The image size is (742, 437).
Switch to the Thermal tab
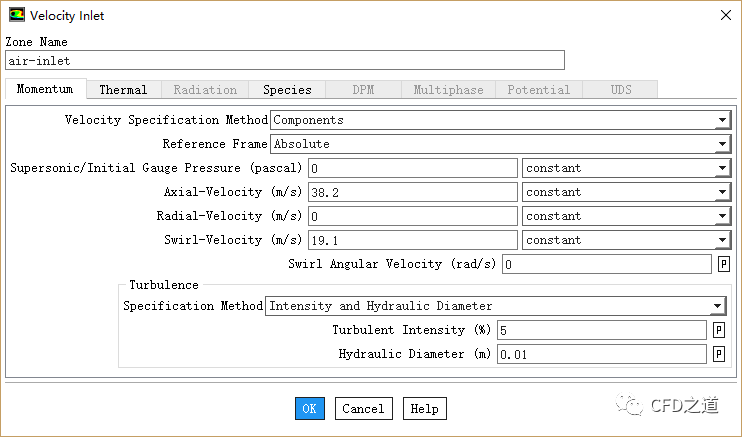[123, 90]
